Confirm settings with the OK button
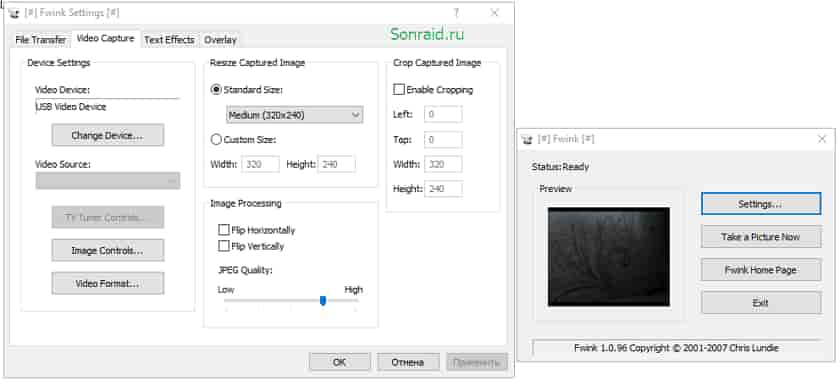Screen dimensions: 840x380 tap(340, 362)
